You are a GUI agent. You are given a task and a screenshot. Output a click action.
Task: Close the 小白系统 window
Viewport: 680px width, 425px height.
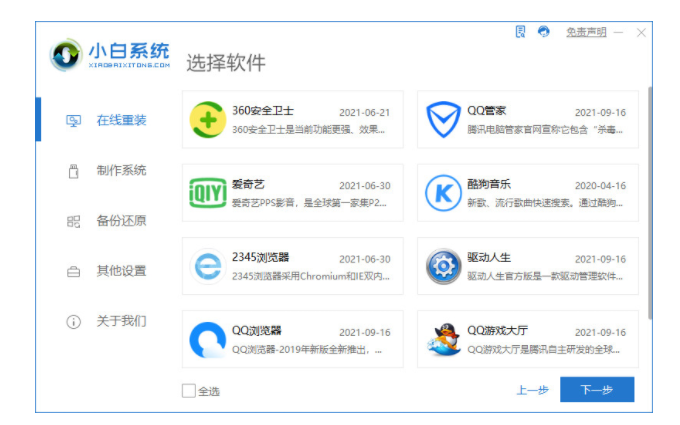point(641,33)
